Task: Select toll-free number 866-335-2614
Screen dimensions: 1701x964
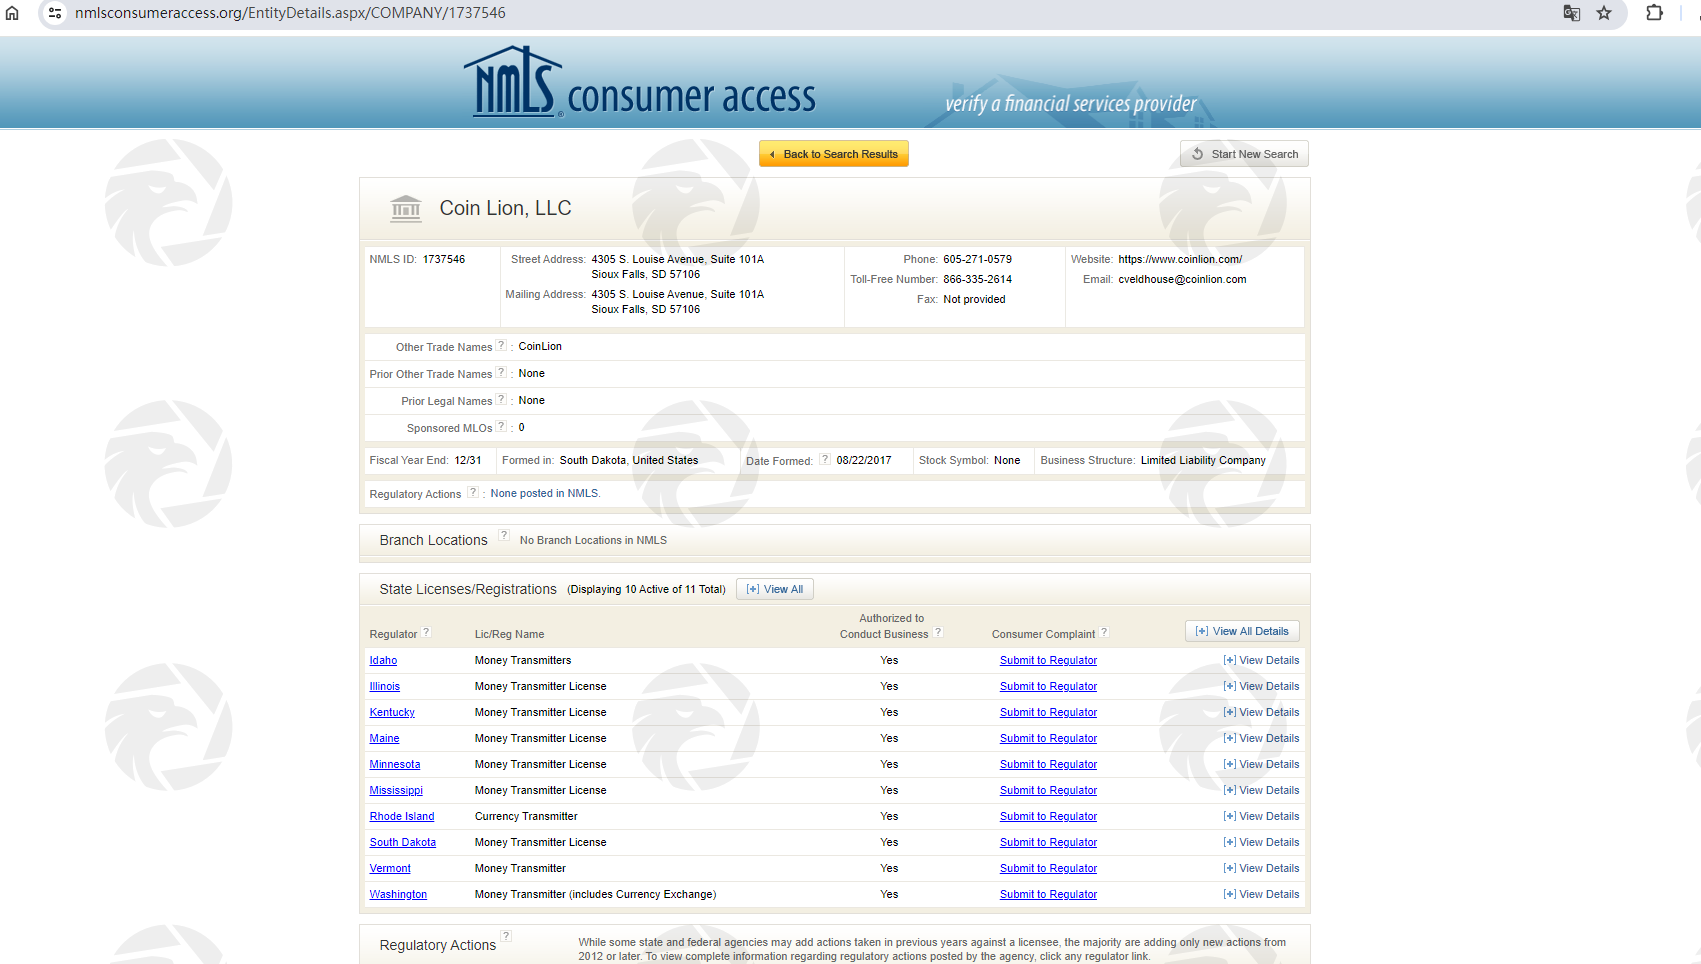Action: [977, 279]
